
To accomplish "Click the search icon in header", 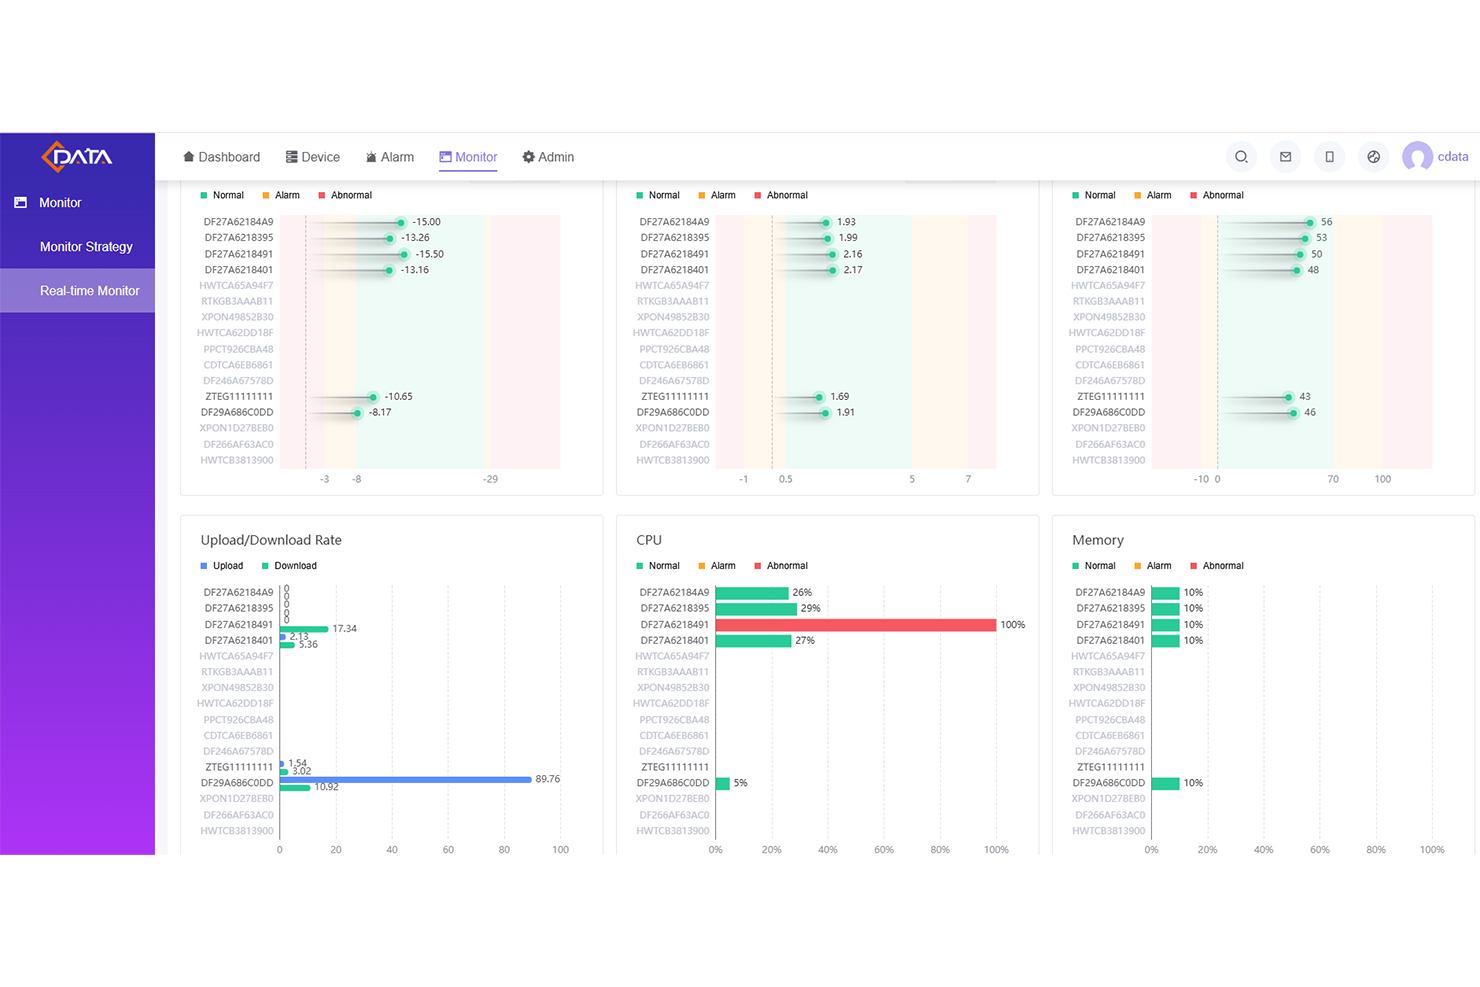I will click(x=1241, y=157).
